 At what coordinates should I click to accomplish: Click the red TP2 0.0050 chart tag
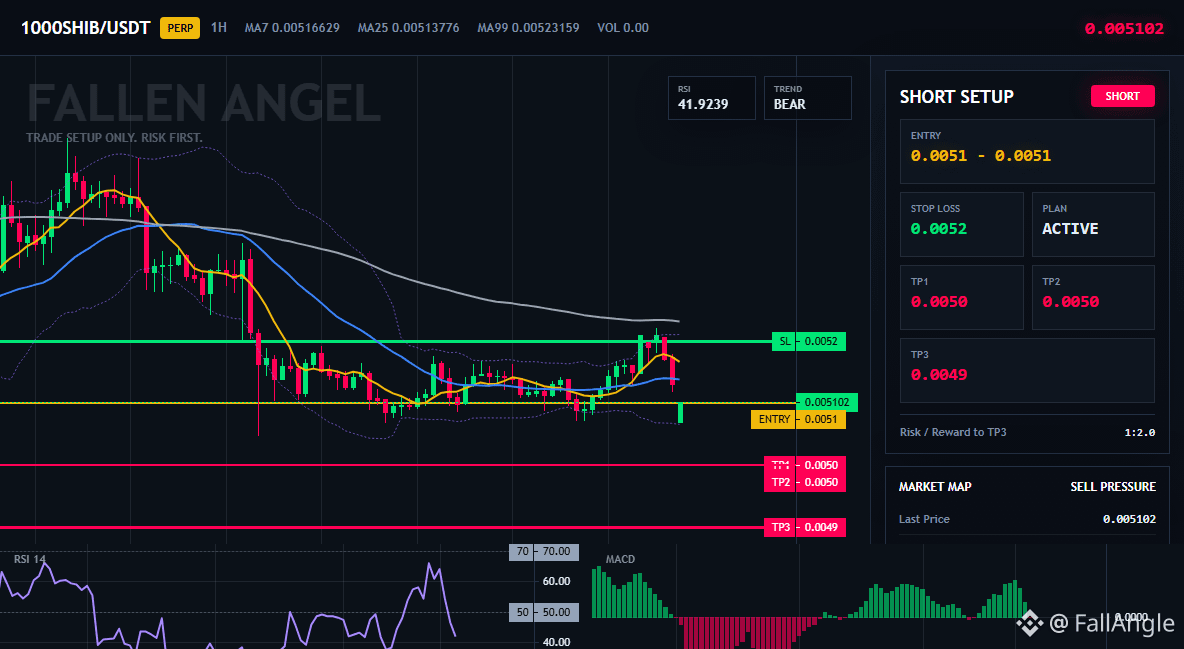[804, 482]
